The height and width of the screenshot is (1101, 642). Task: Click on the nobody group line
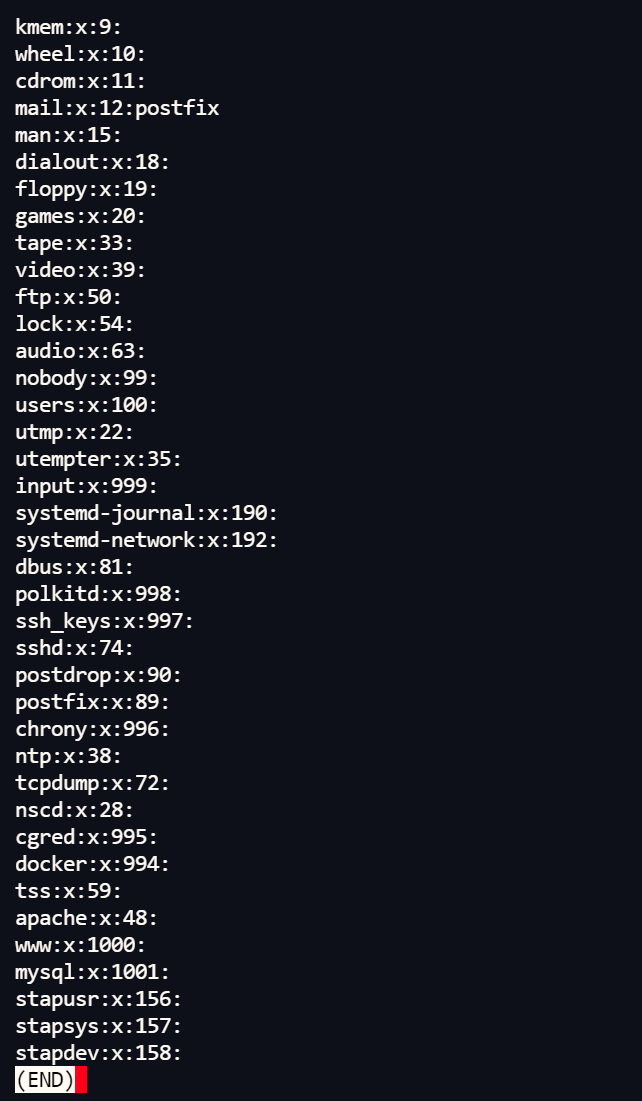87,378
